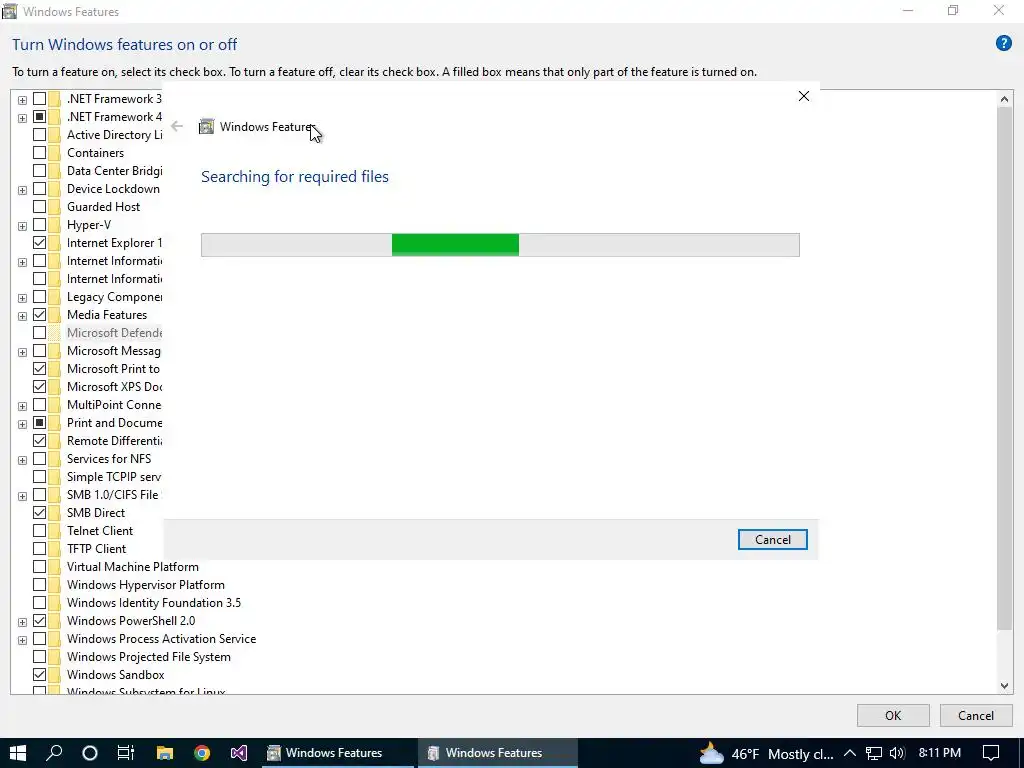Click the green progress bar indicator

[x=455, y=245]
